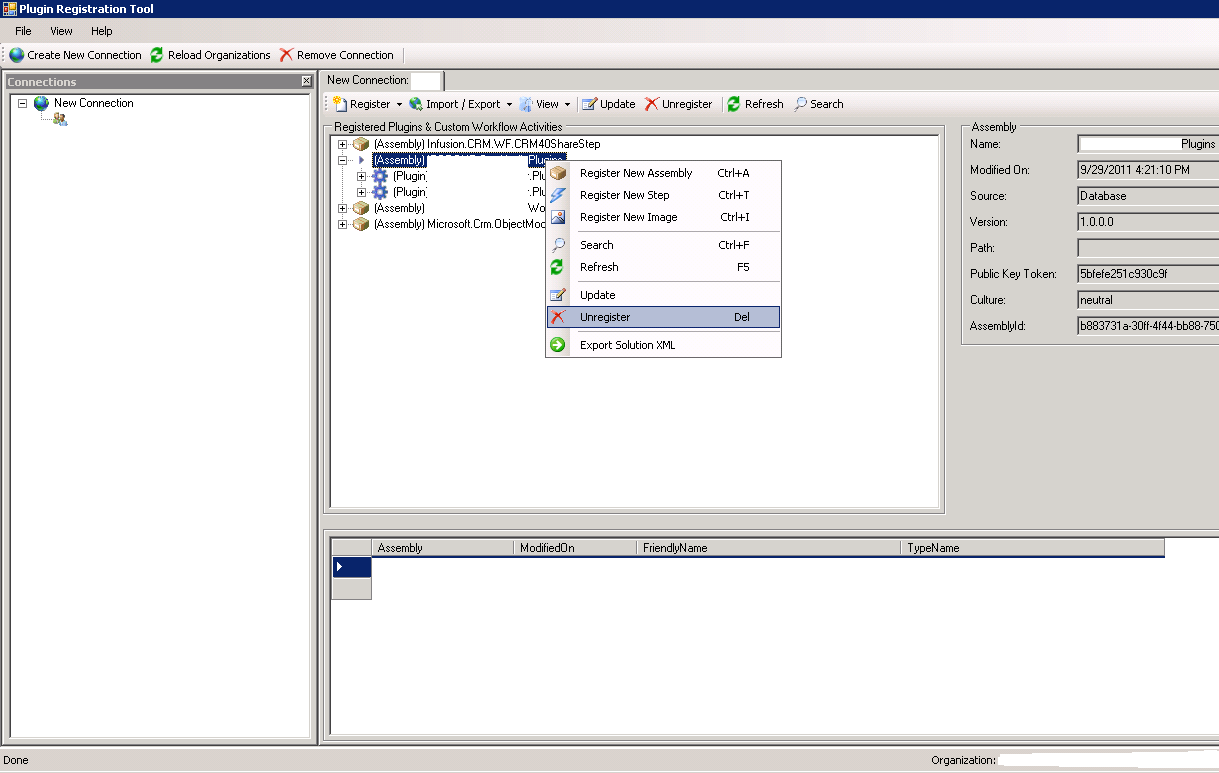Click the Refresh toolbar button

(755, 104)
